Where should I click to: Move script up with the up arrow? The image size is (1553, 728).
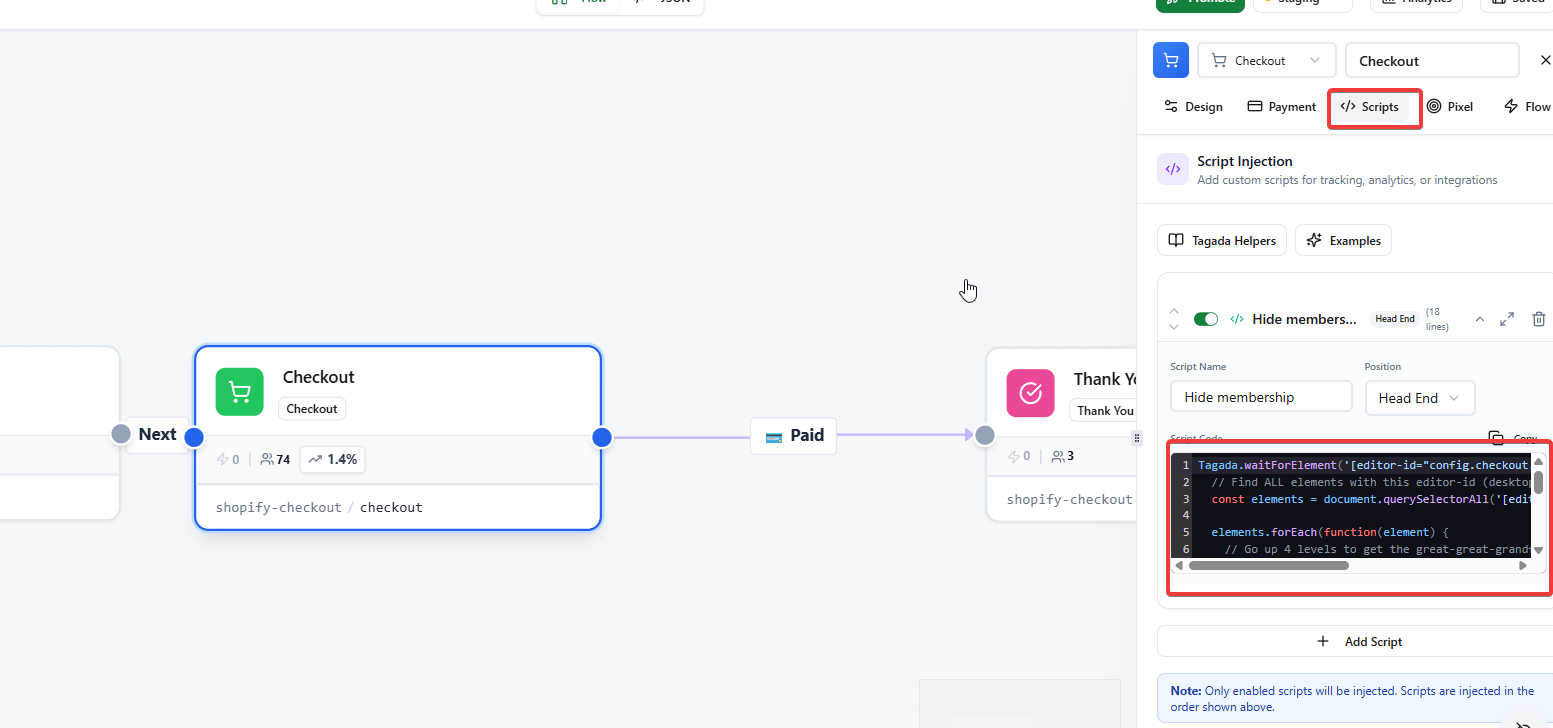point(1174,311)
